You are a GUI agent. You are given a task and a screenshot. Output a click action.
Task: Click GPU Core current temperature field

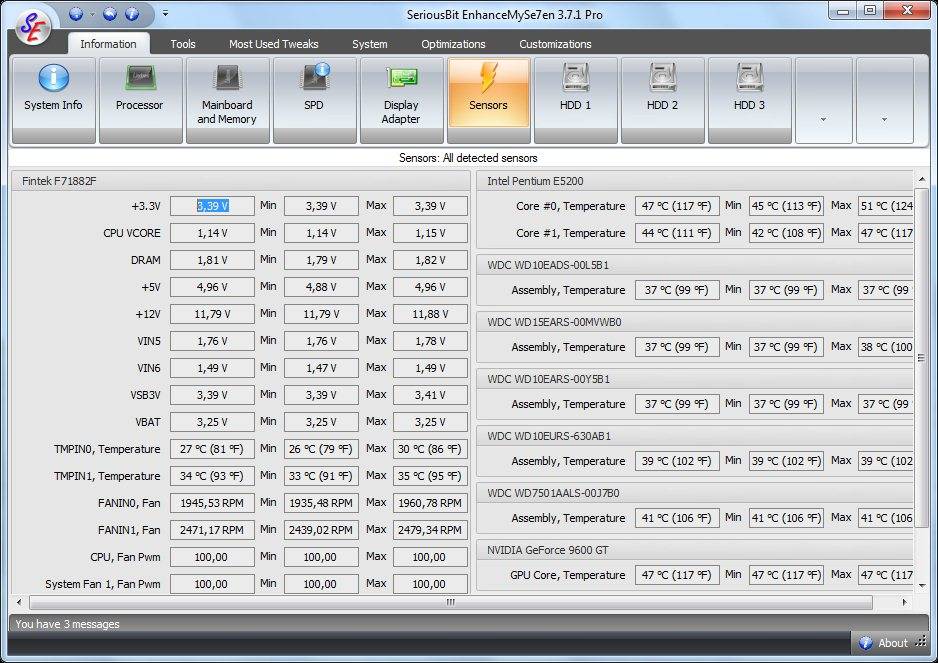tap(677, 575)
